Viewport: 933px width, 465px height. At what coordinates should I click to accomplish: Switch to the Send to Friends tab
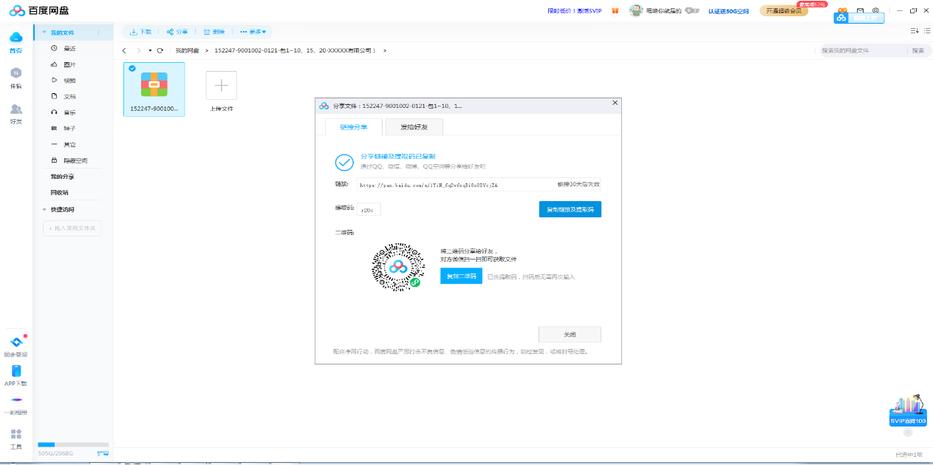414,127
